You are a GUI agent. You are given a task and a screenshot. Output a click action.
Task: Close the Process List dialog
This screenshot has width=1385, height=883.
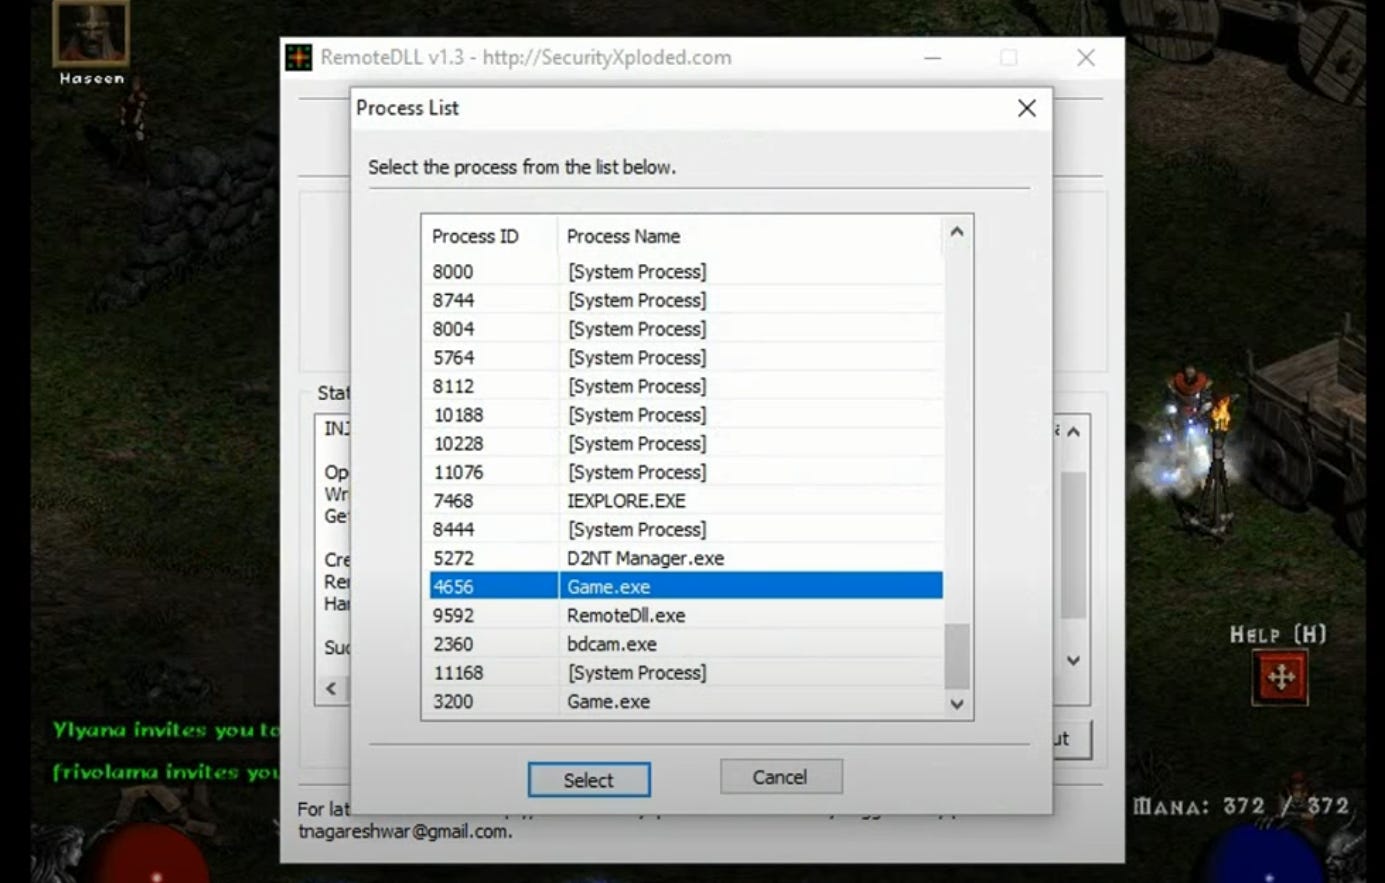pyautogui.click(x=1026, y=108)
